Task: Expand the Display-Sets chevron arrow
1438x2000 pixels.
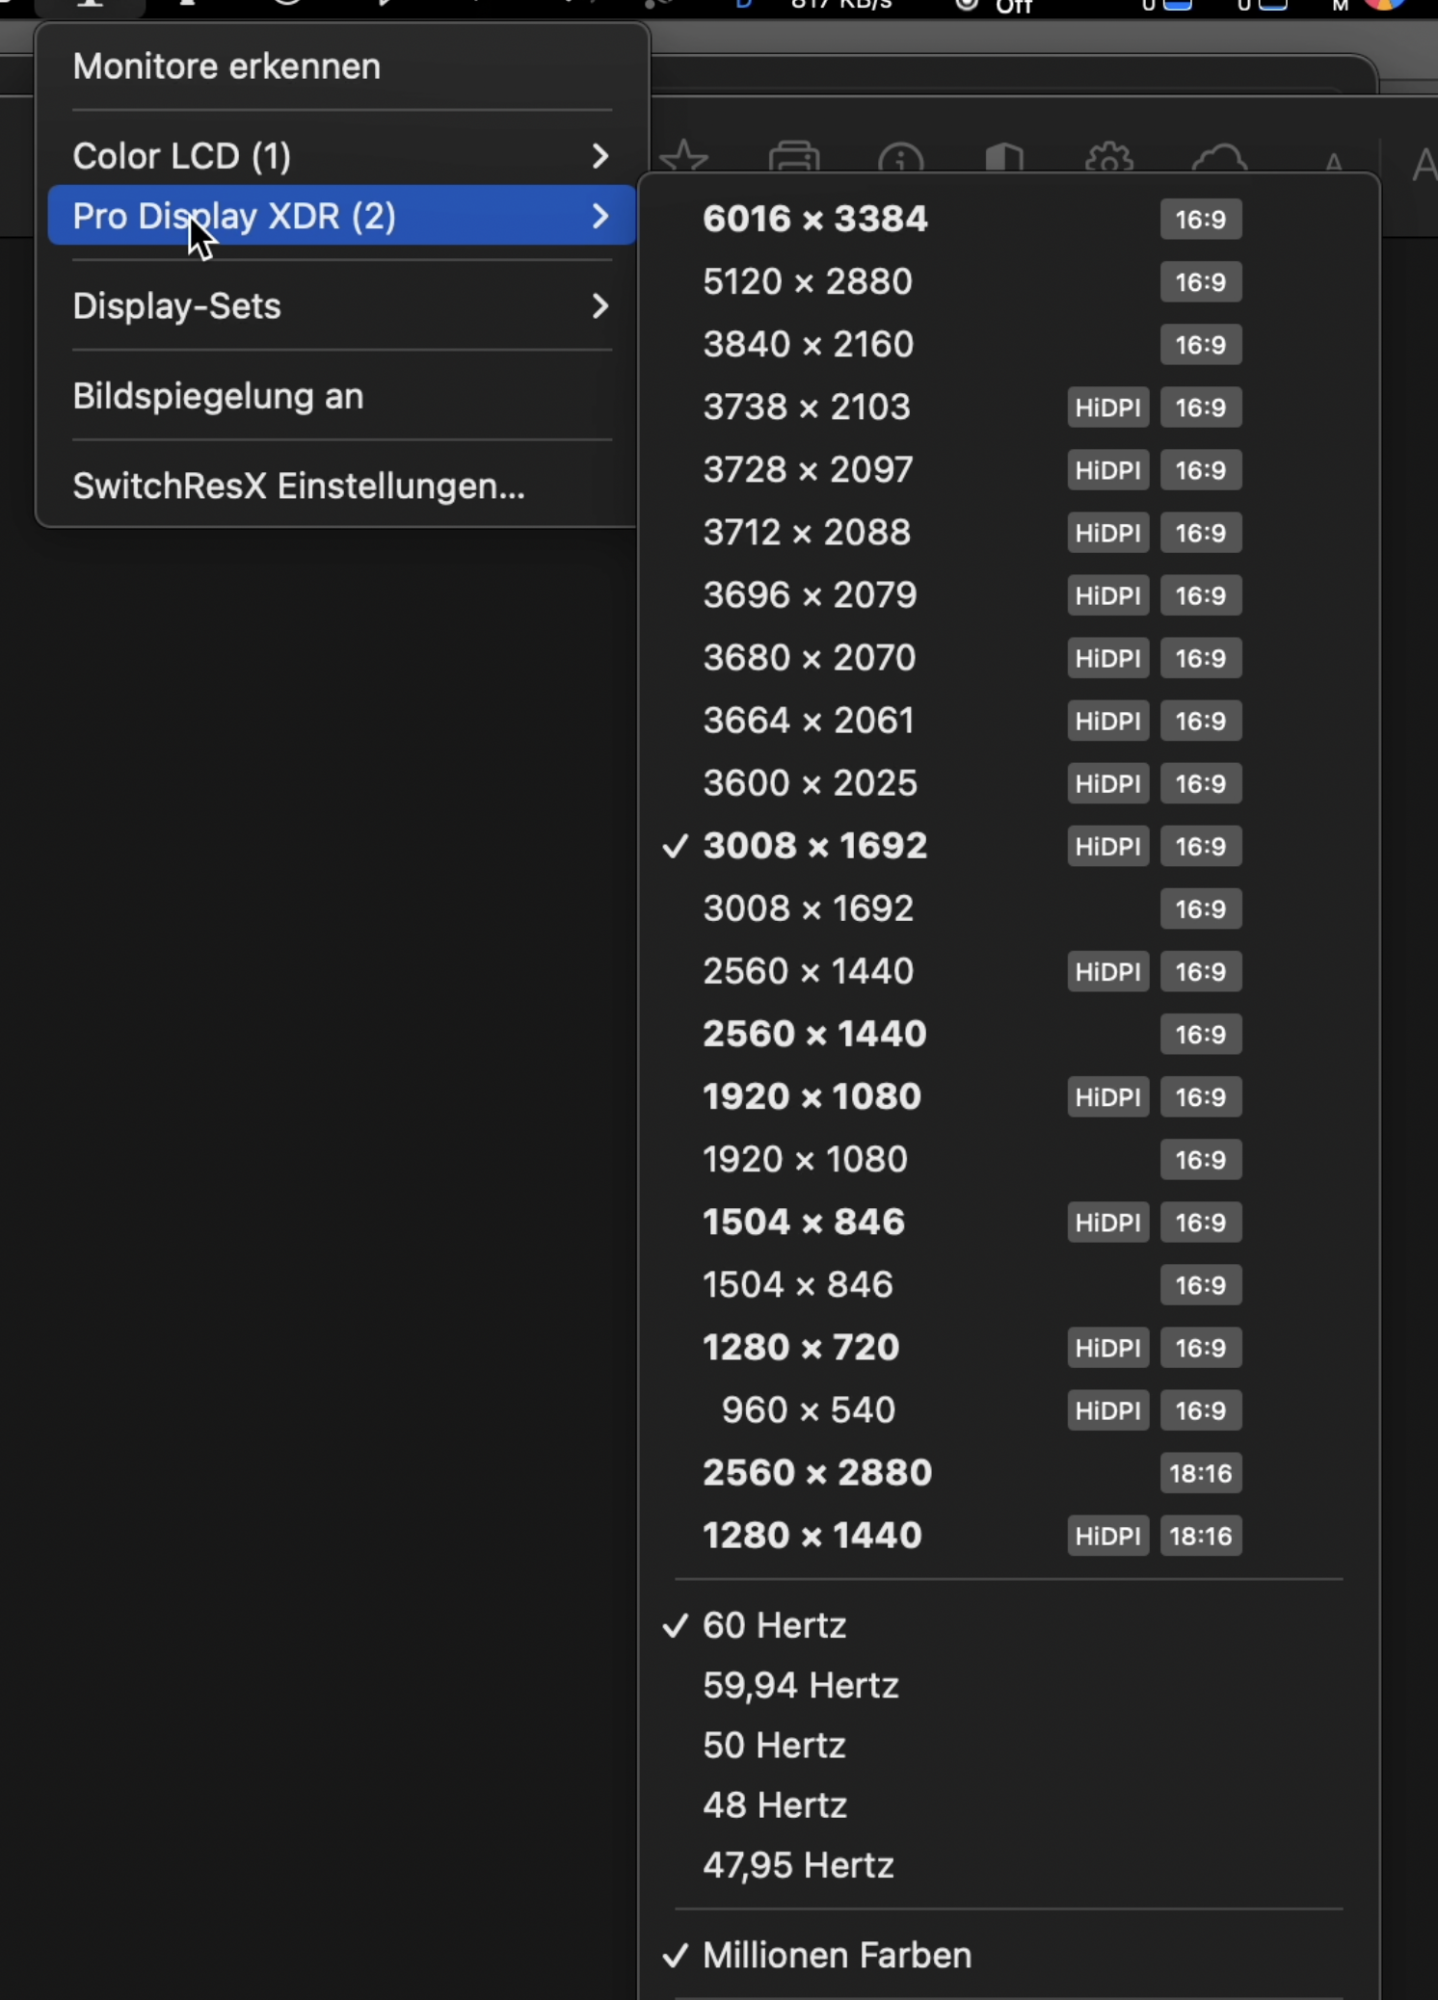Action: [600, 306]
